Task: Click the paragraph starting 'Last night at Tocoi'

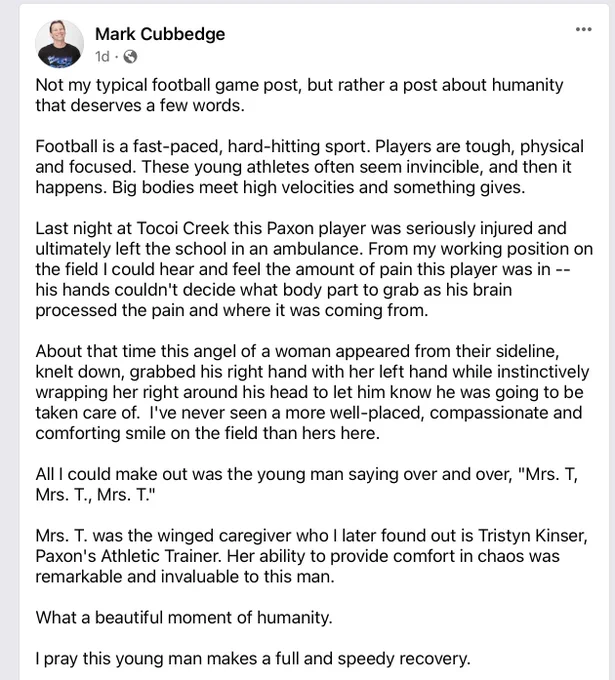Action: 314,269
